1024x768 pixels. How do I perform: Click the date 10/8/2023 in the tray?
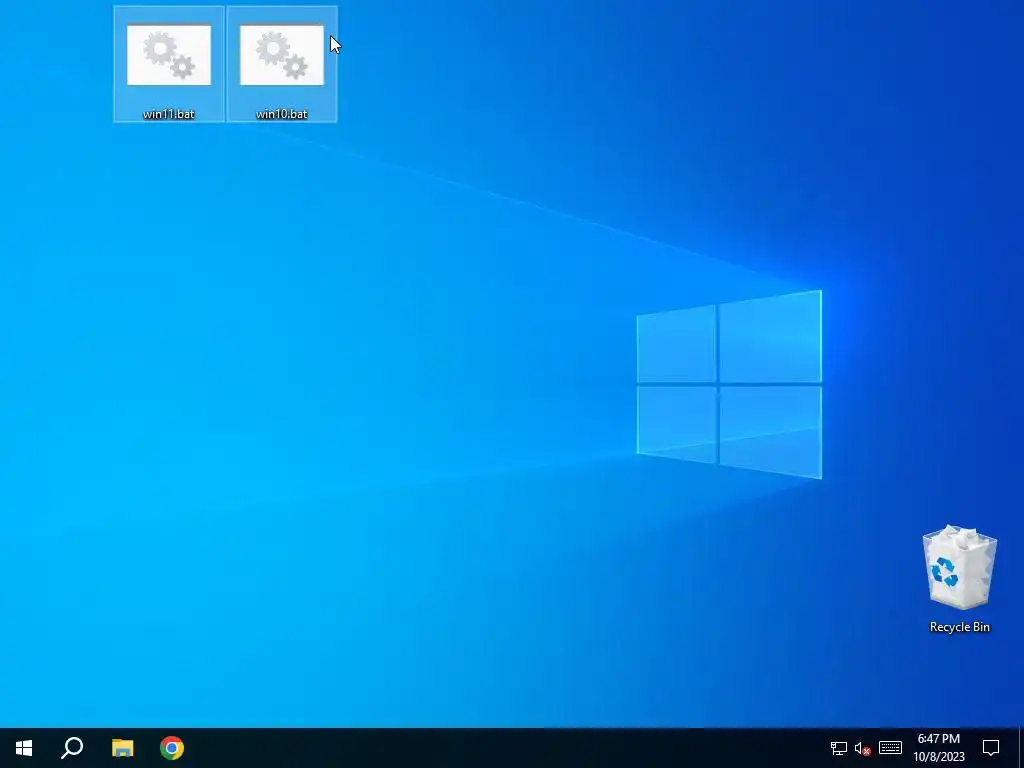click(938, 757)
